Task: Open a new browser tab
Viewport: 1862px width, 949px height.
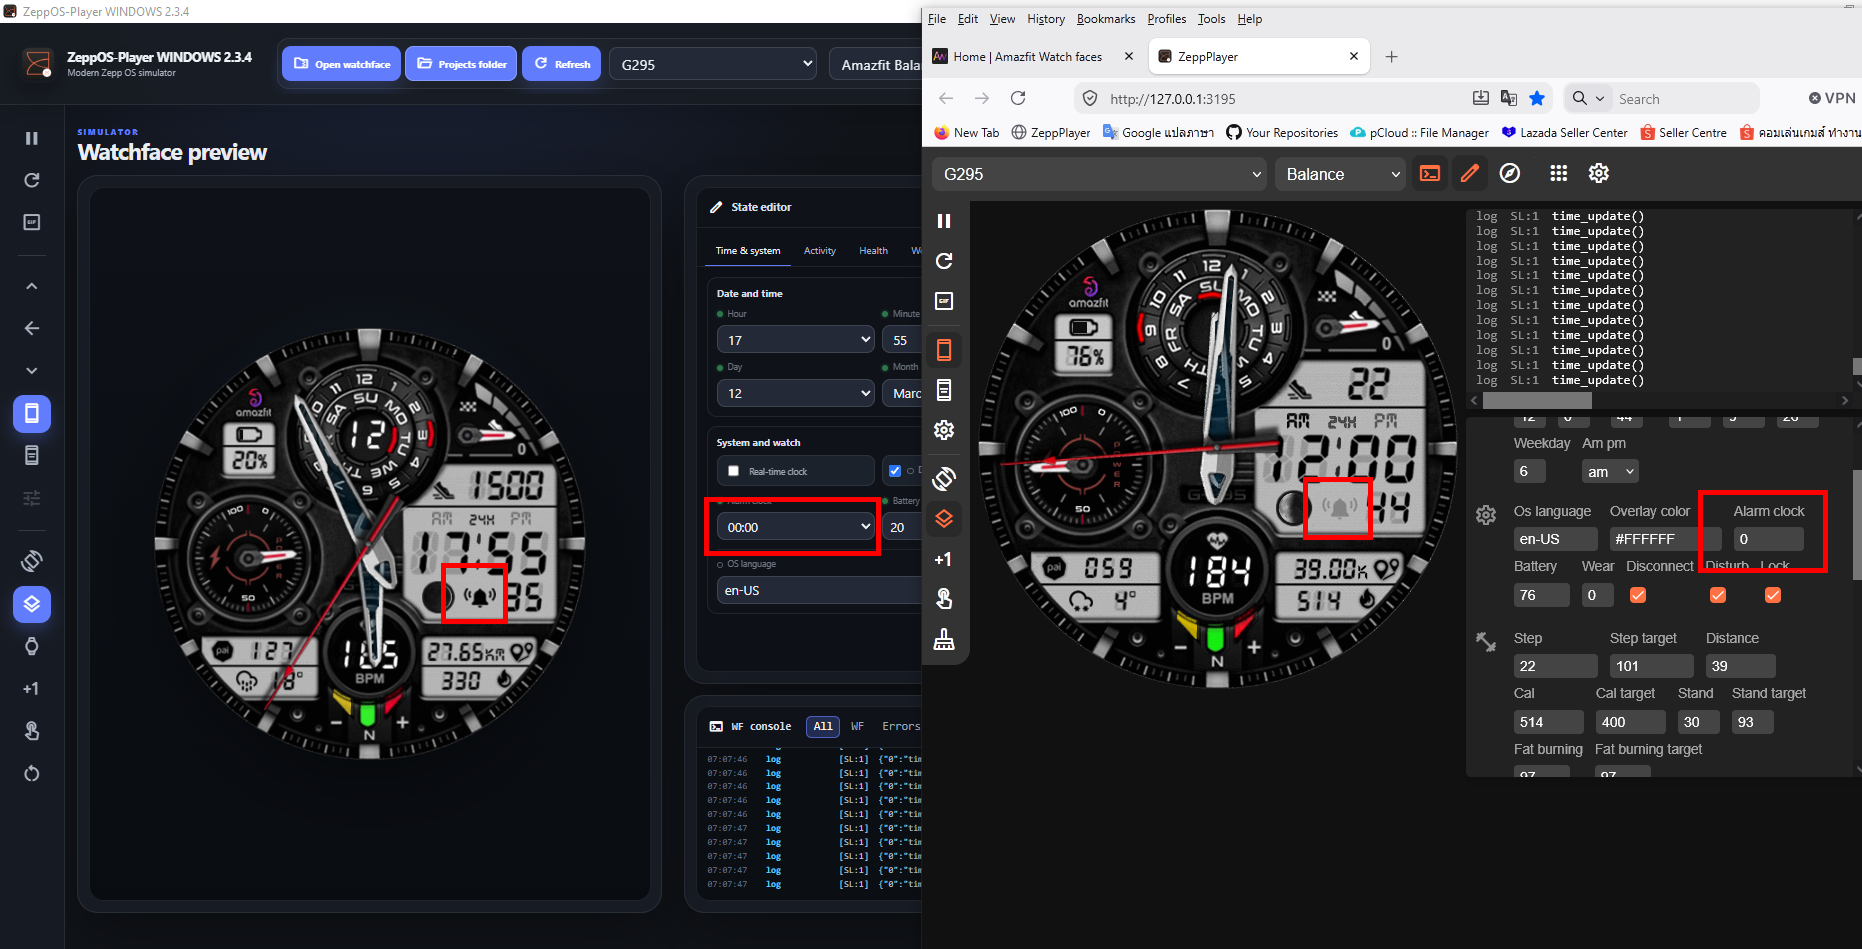Action: [1391, 57]
